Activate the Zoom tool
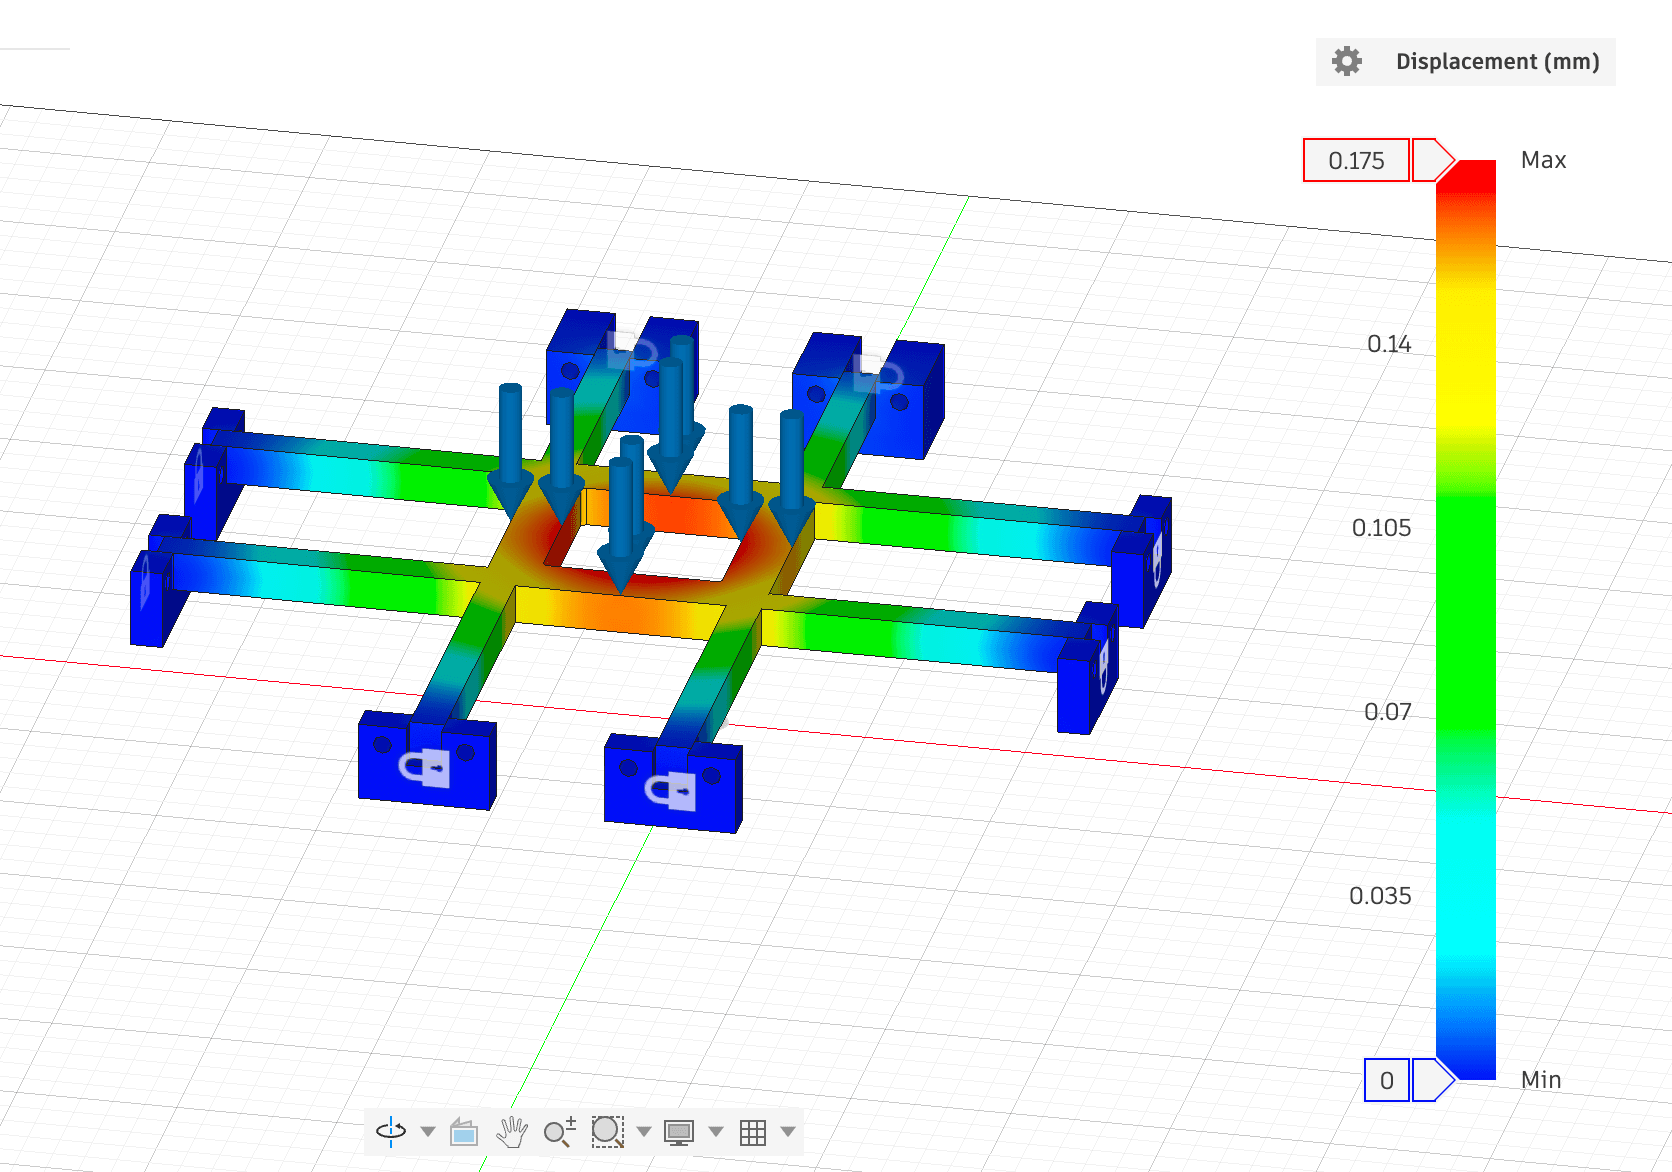Screen dimensions: 1672x1172 [560, 1132]
